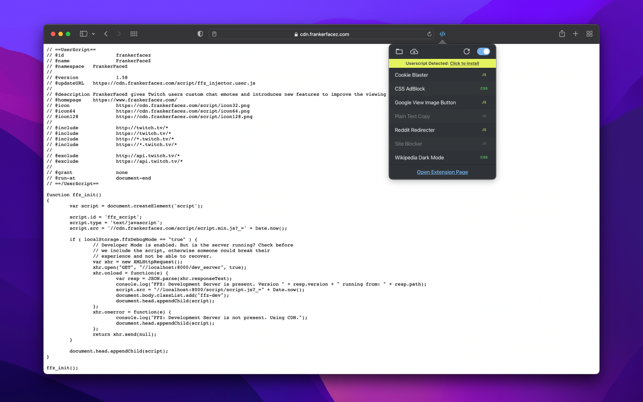
Task: Open a new tab with plus button
Action: coord(575,34)
